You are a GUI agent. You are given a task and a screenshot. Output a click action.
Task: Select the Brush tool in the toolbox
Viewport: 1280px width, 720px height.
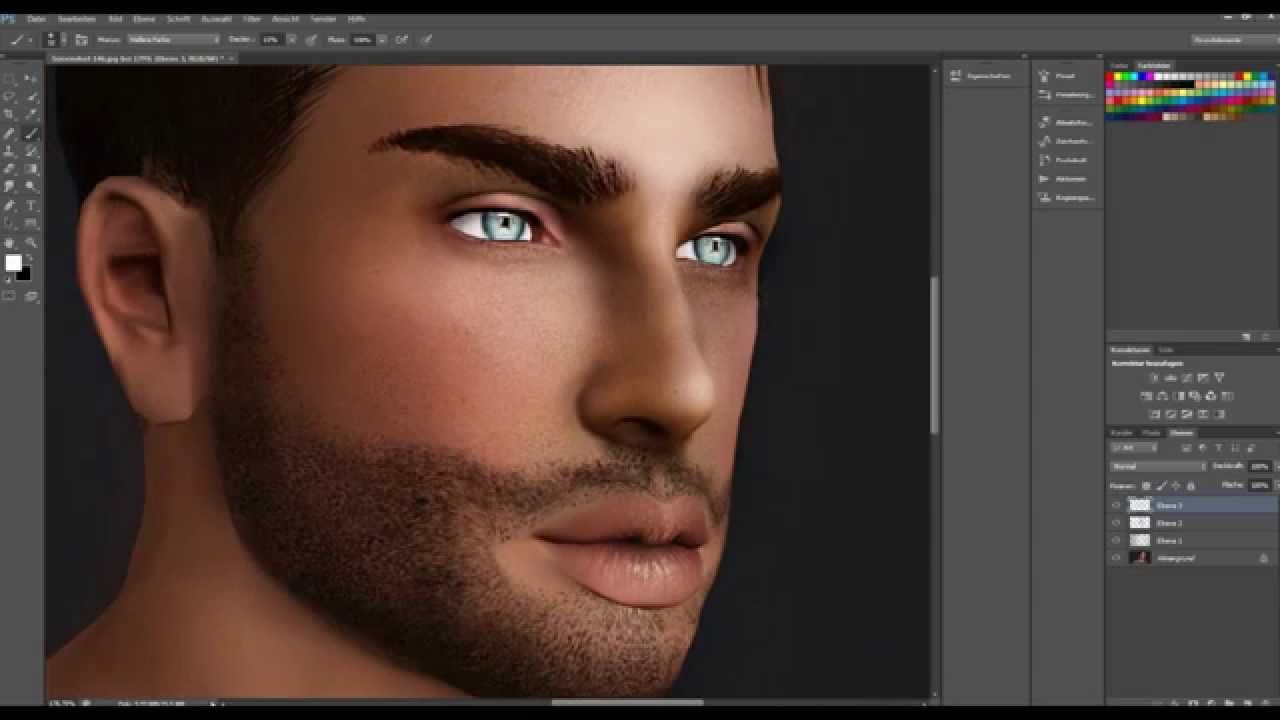coord(31,133)
